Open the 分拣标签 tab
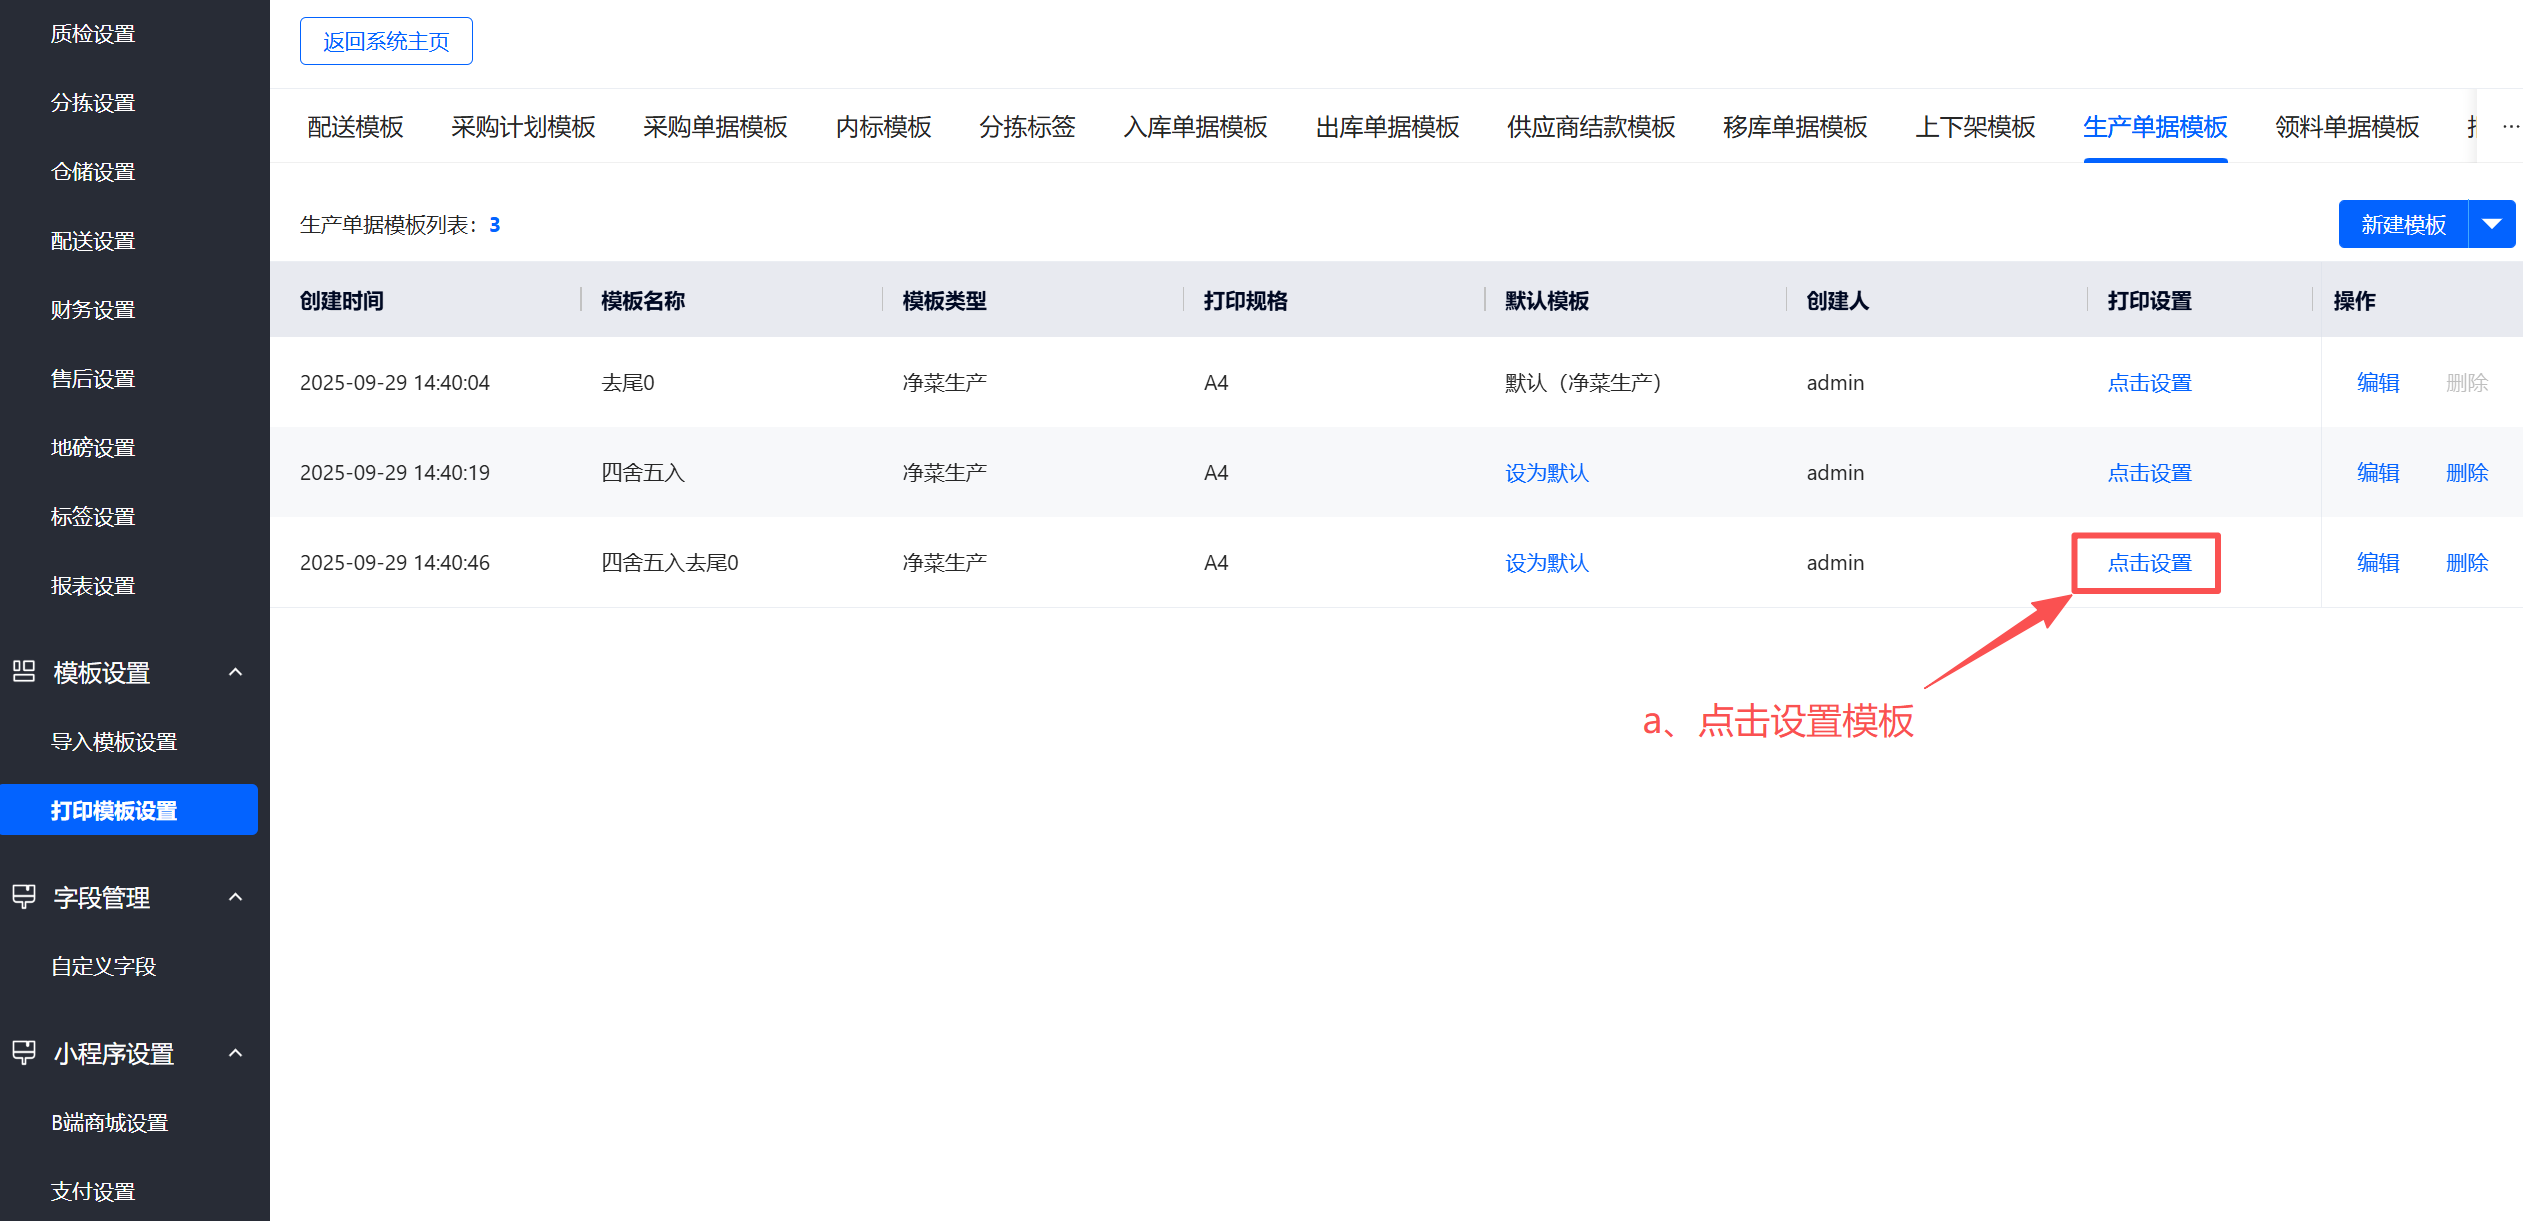The height and width of the screenshot is (1221, 2523). tap(1027, 127)
